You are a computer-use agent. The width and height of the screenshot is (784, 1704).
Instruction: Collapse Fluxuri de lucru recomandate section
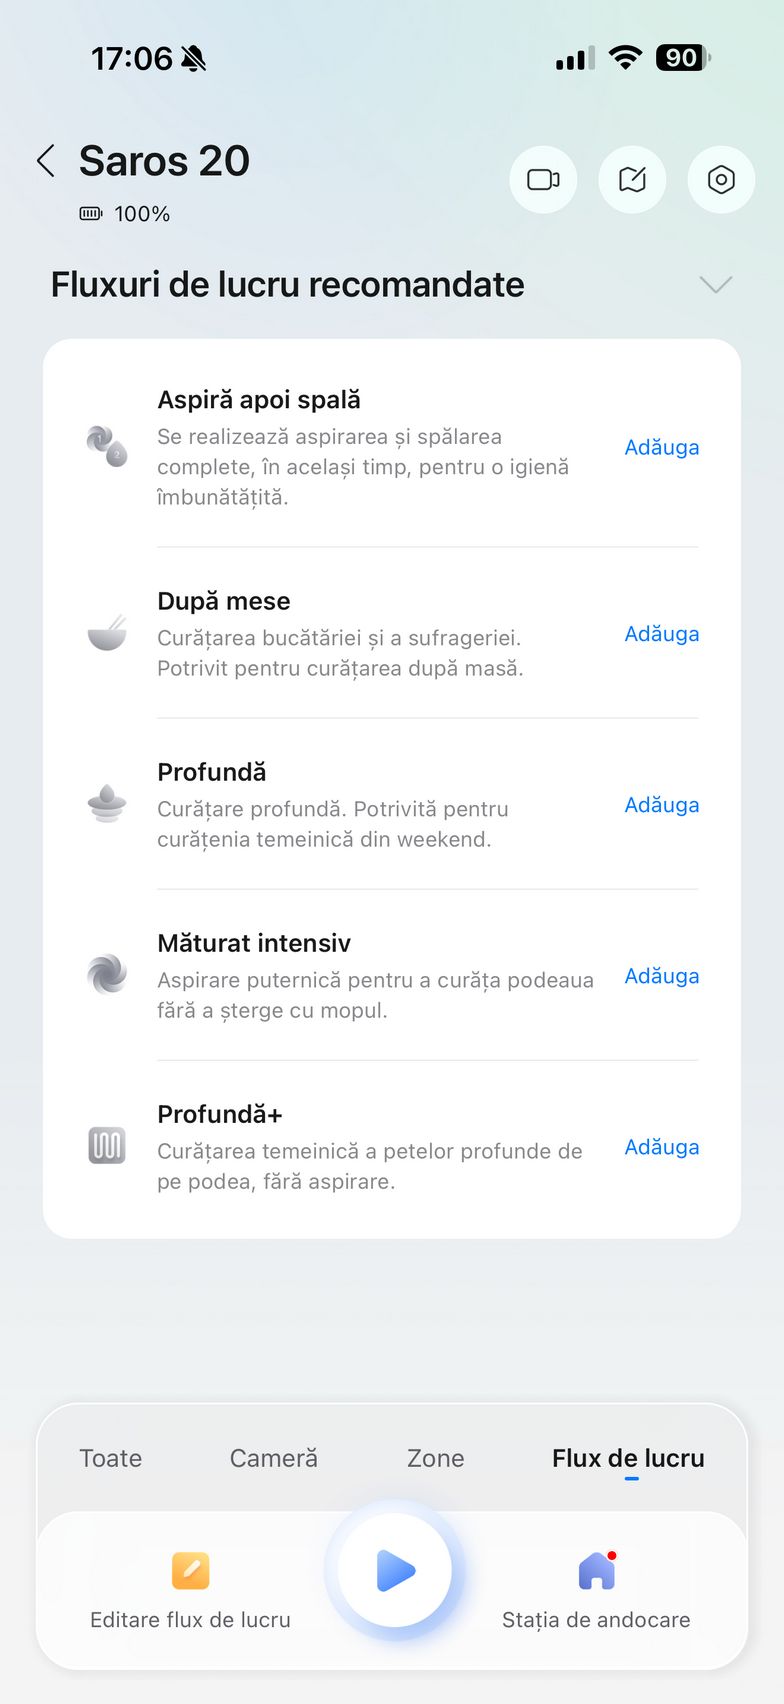click(716, 285)
